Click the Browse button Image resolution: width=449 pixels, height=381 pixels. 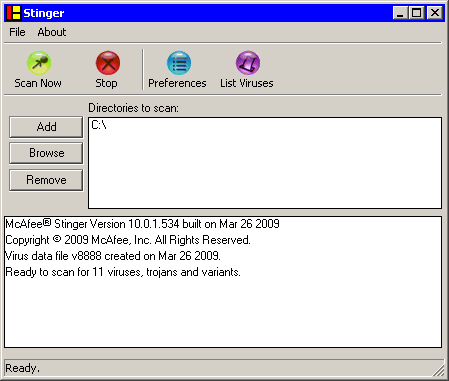pyautogui.click(x=46, y=153)
